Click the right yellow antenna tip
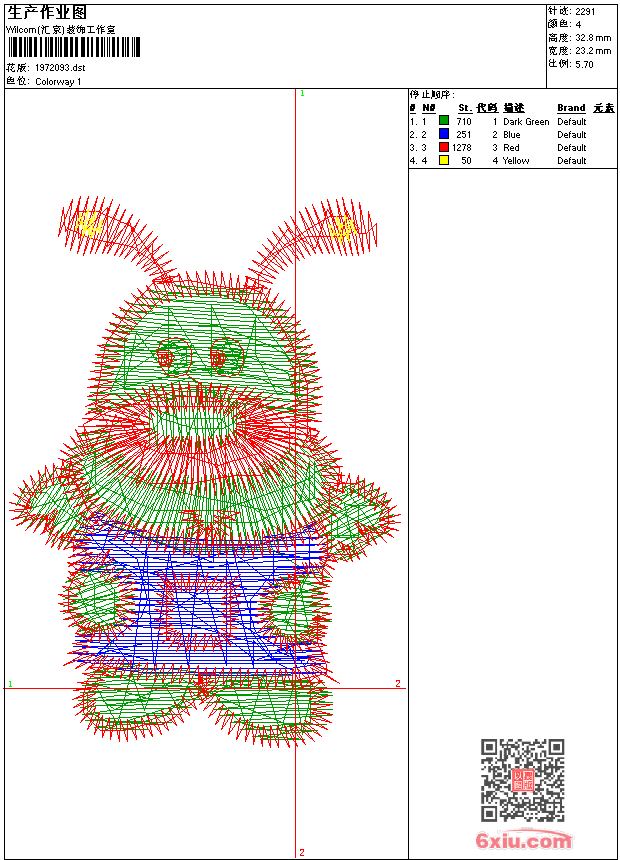620x860 pixels. pyautogui.click(x=342, y=228)
